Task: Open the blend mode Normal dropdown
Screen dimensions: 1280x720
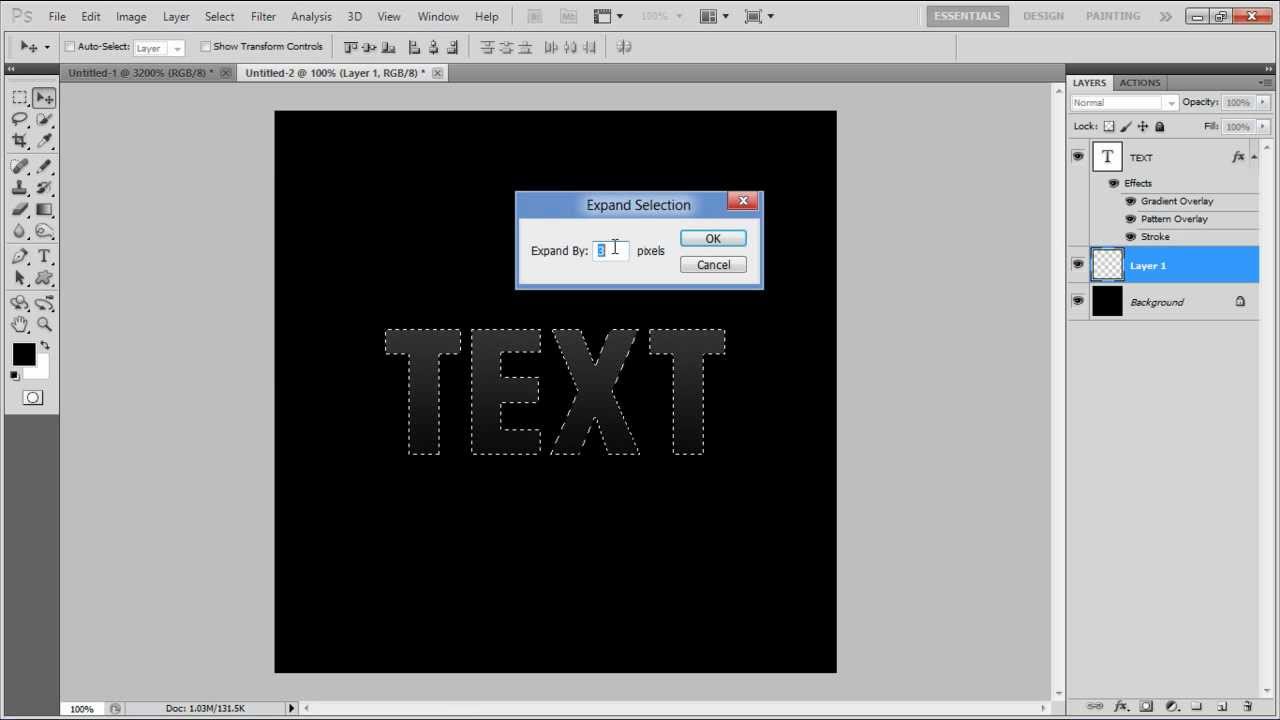Action: click(x=1124, y=103)
